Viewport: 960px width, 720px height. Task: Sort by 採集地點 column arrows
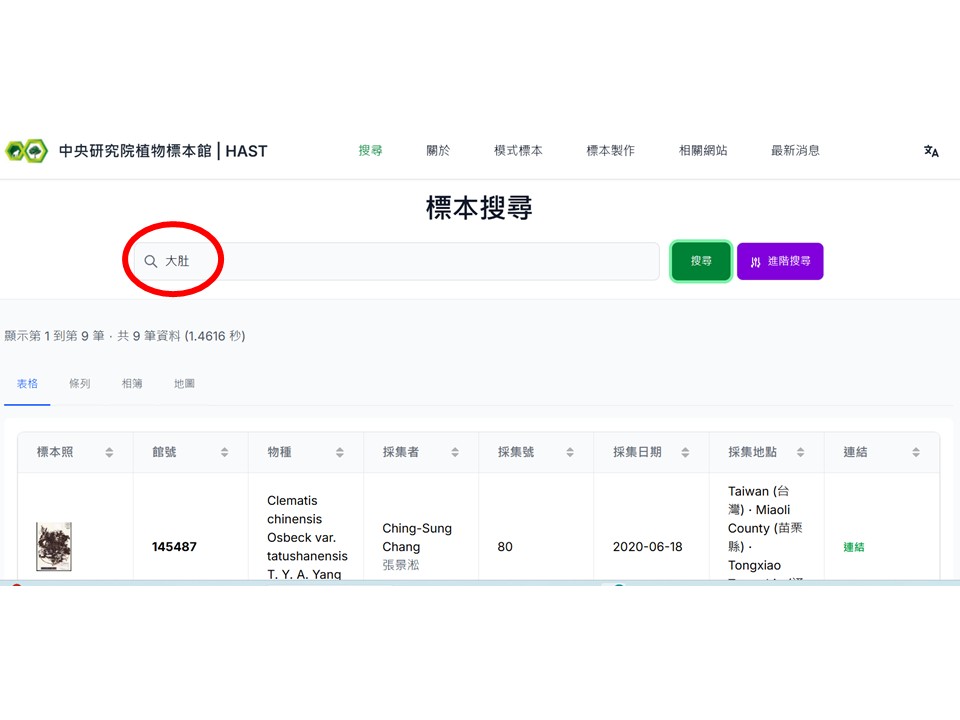click(x=800, y=453)
